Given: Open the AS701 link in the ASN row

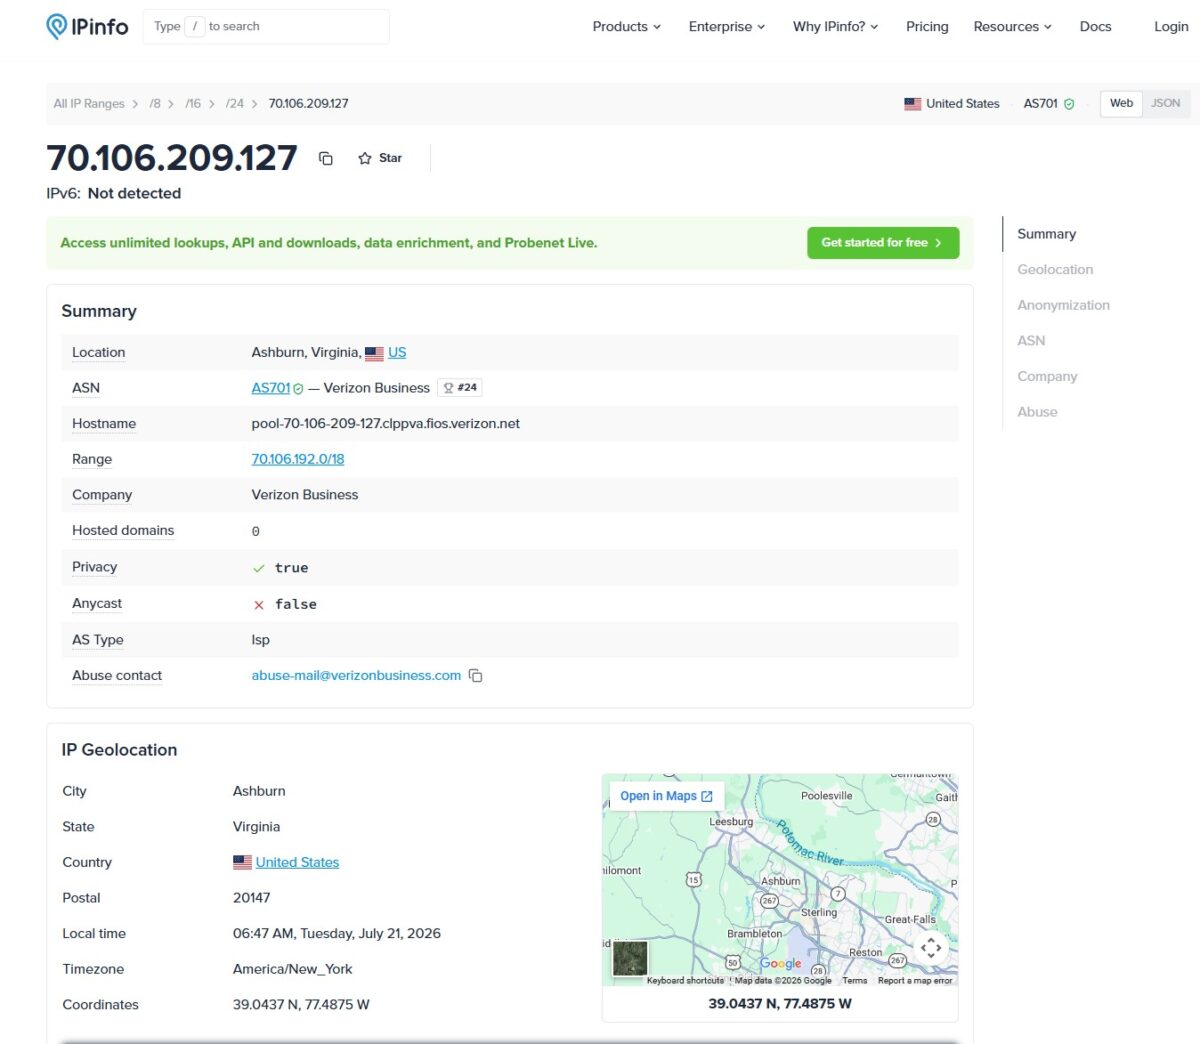Looking at the screenshot, I should tap(271, 388).
